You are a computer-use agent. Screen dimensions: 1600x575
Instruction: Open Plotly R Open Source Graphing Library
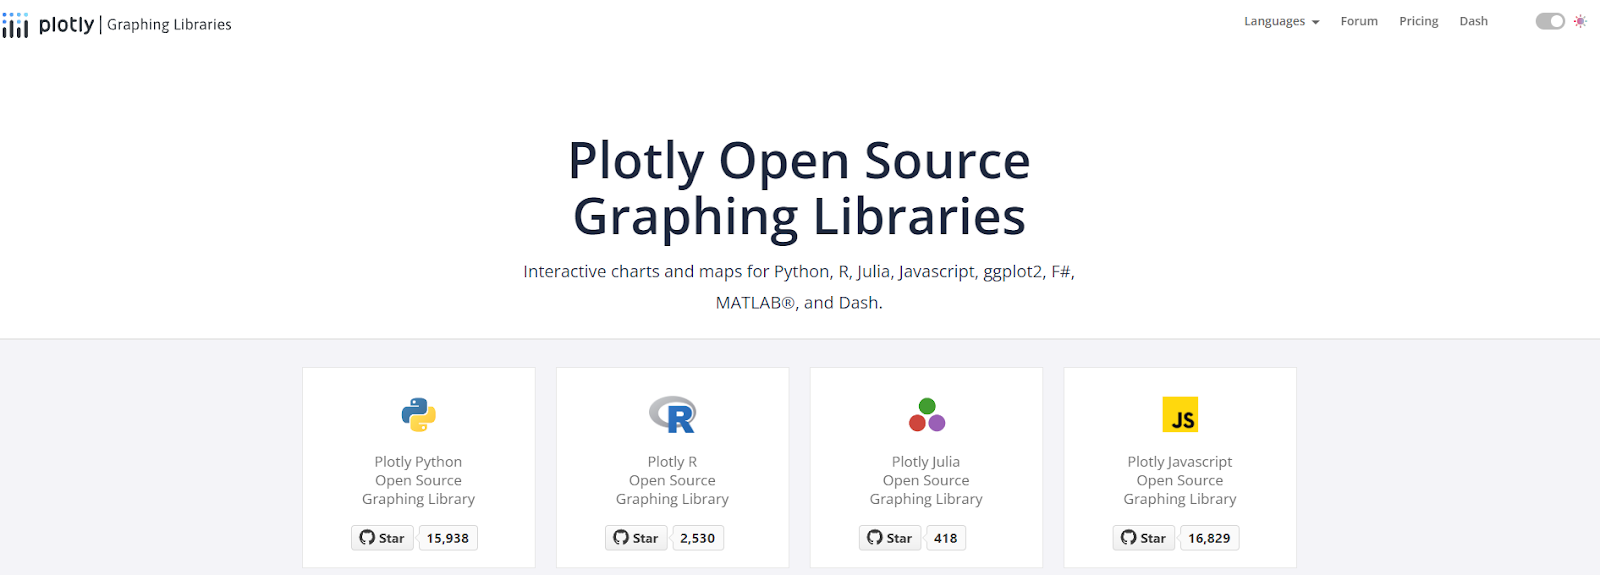coord(672,480)
